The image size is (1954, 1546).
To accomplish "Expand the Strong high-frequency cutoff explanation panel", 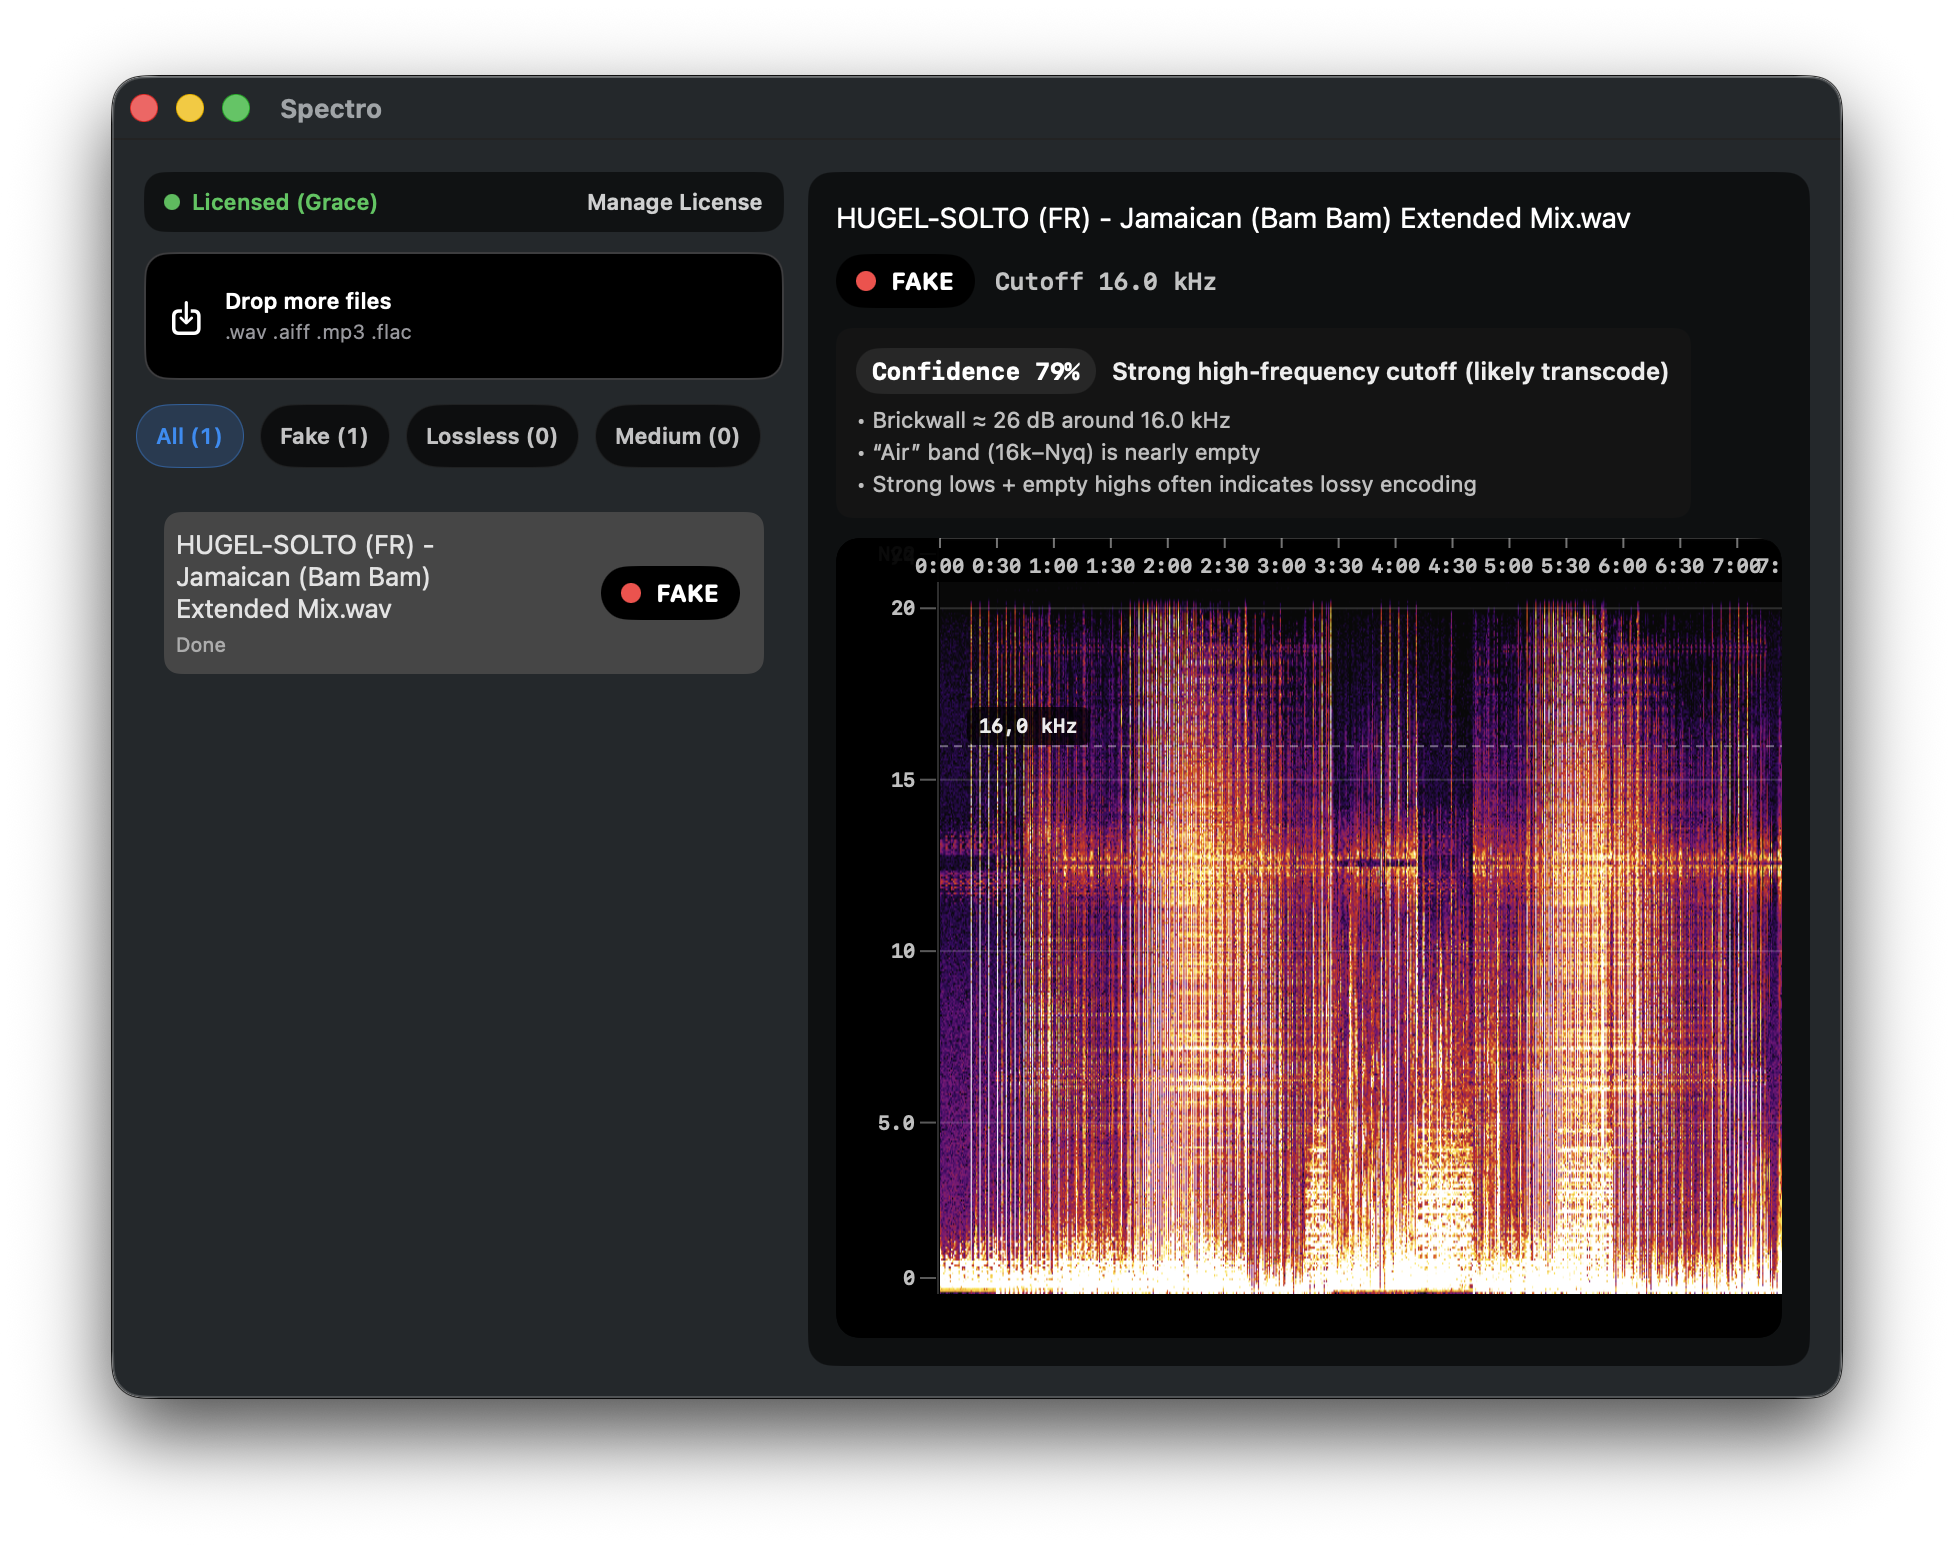I will pos(1389,371).
